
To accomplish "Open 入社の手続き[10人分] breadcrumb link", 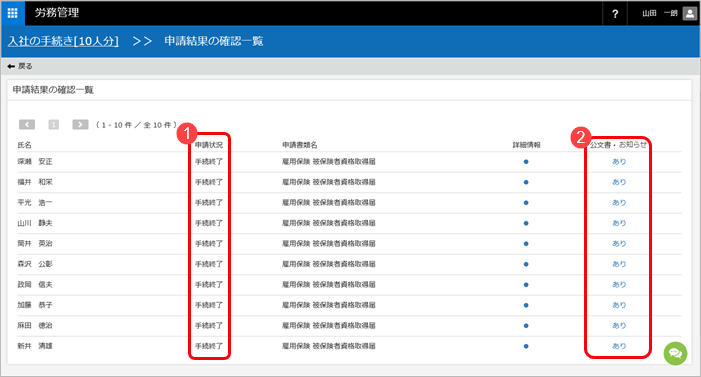I will 63,41.
